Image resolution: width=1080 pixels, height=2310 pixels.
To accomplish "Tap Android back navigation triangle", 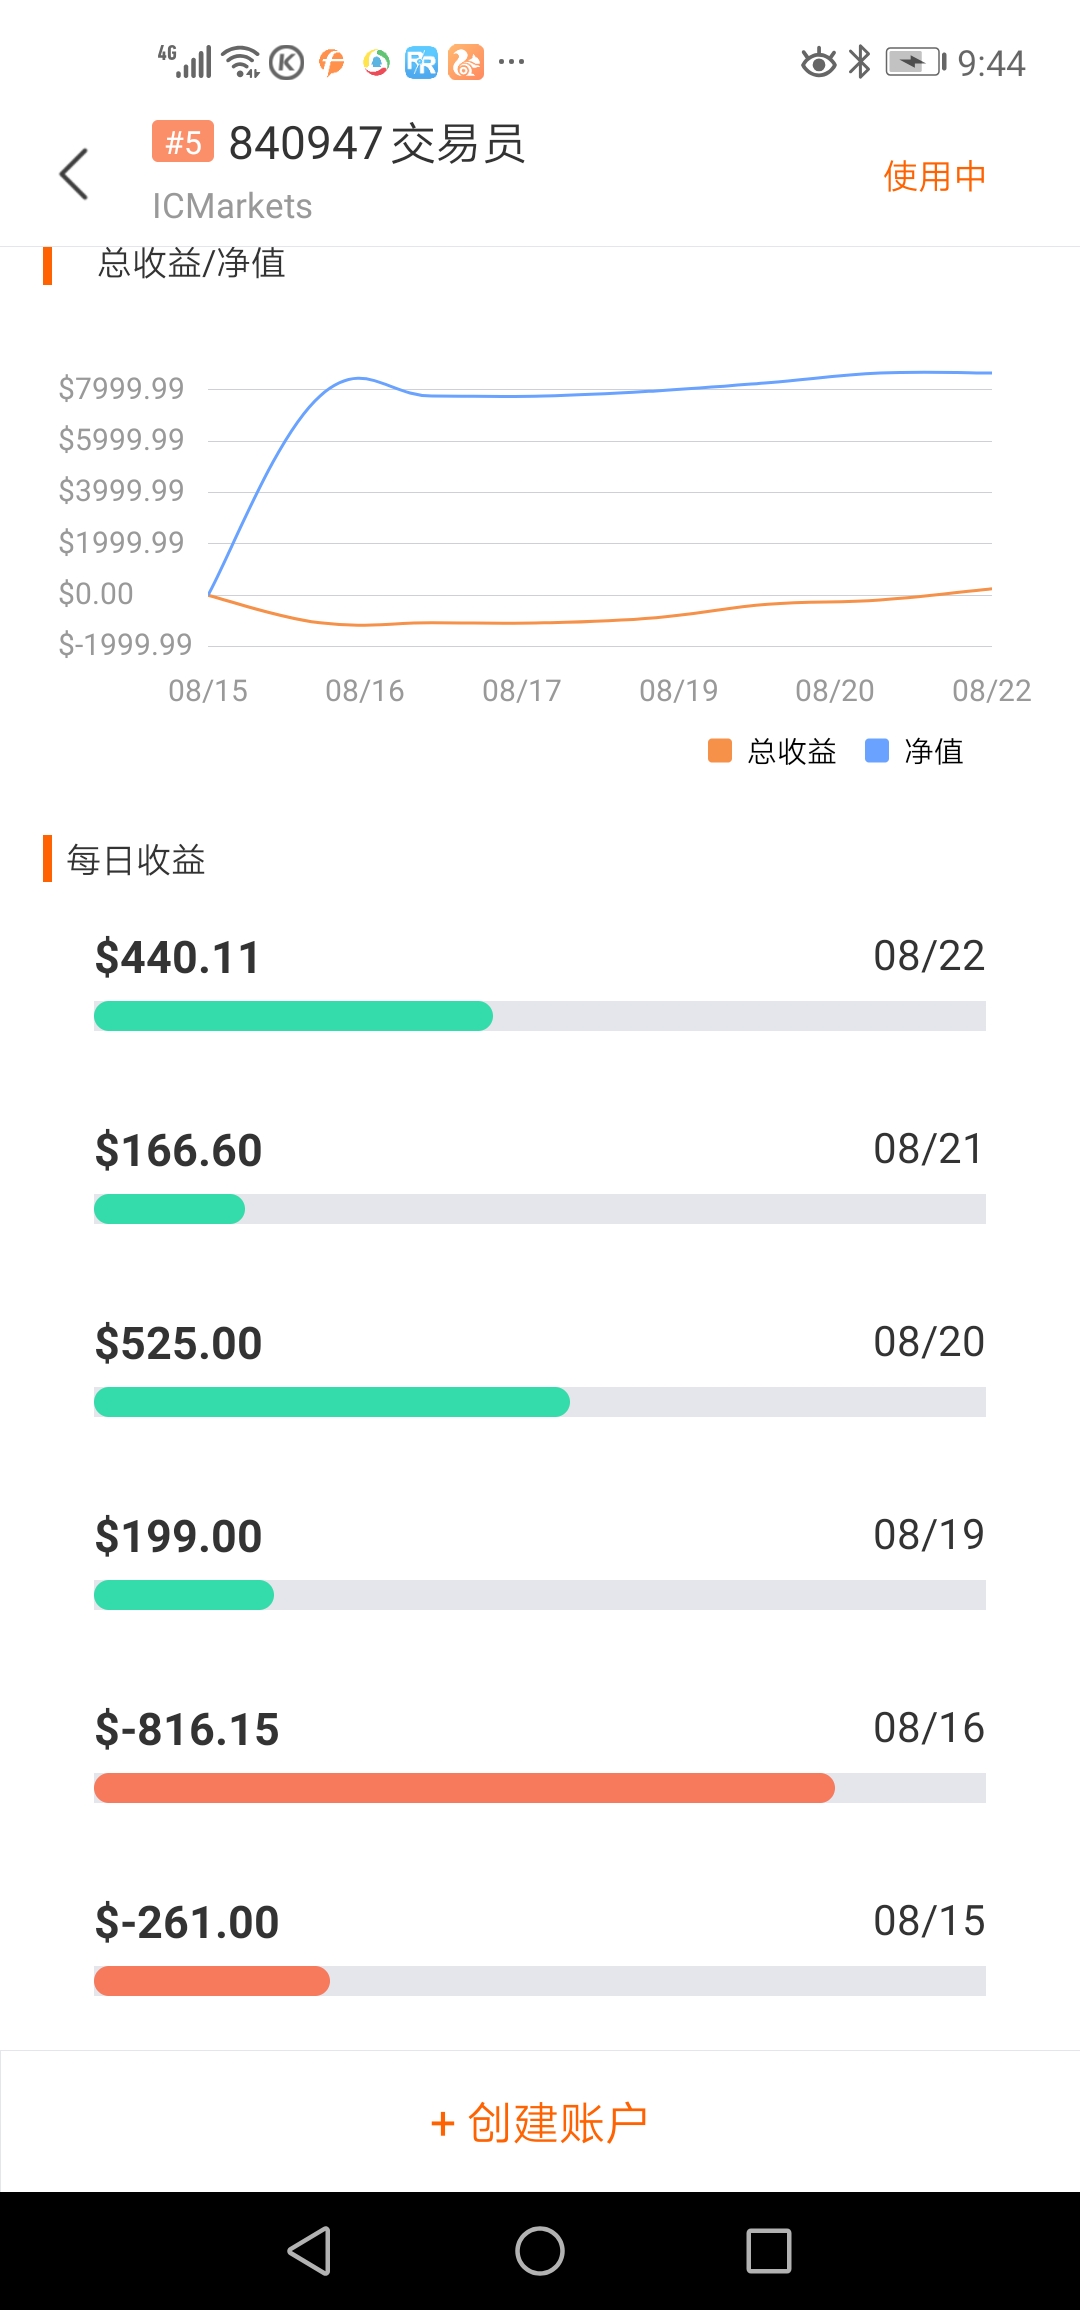I will click(309, 2251).
